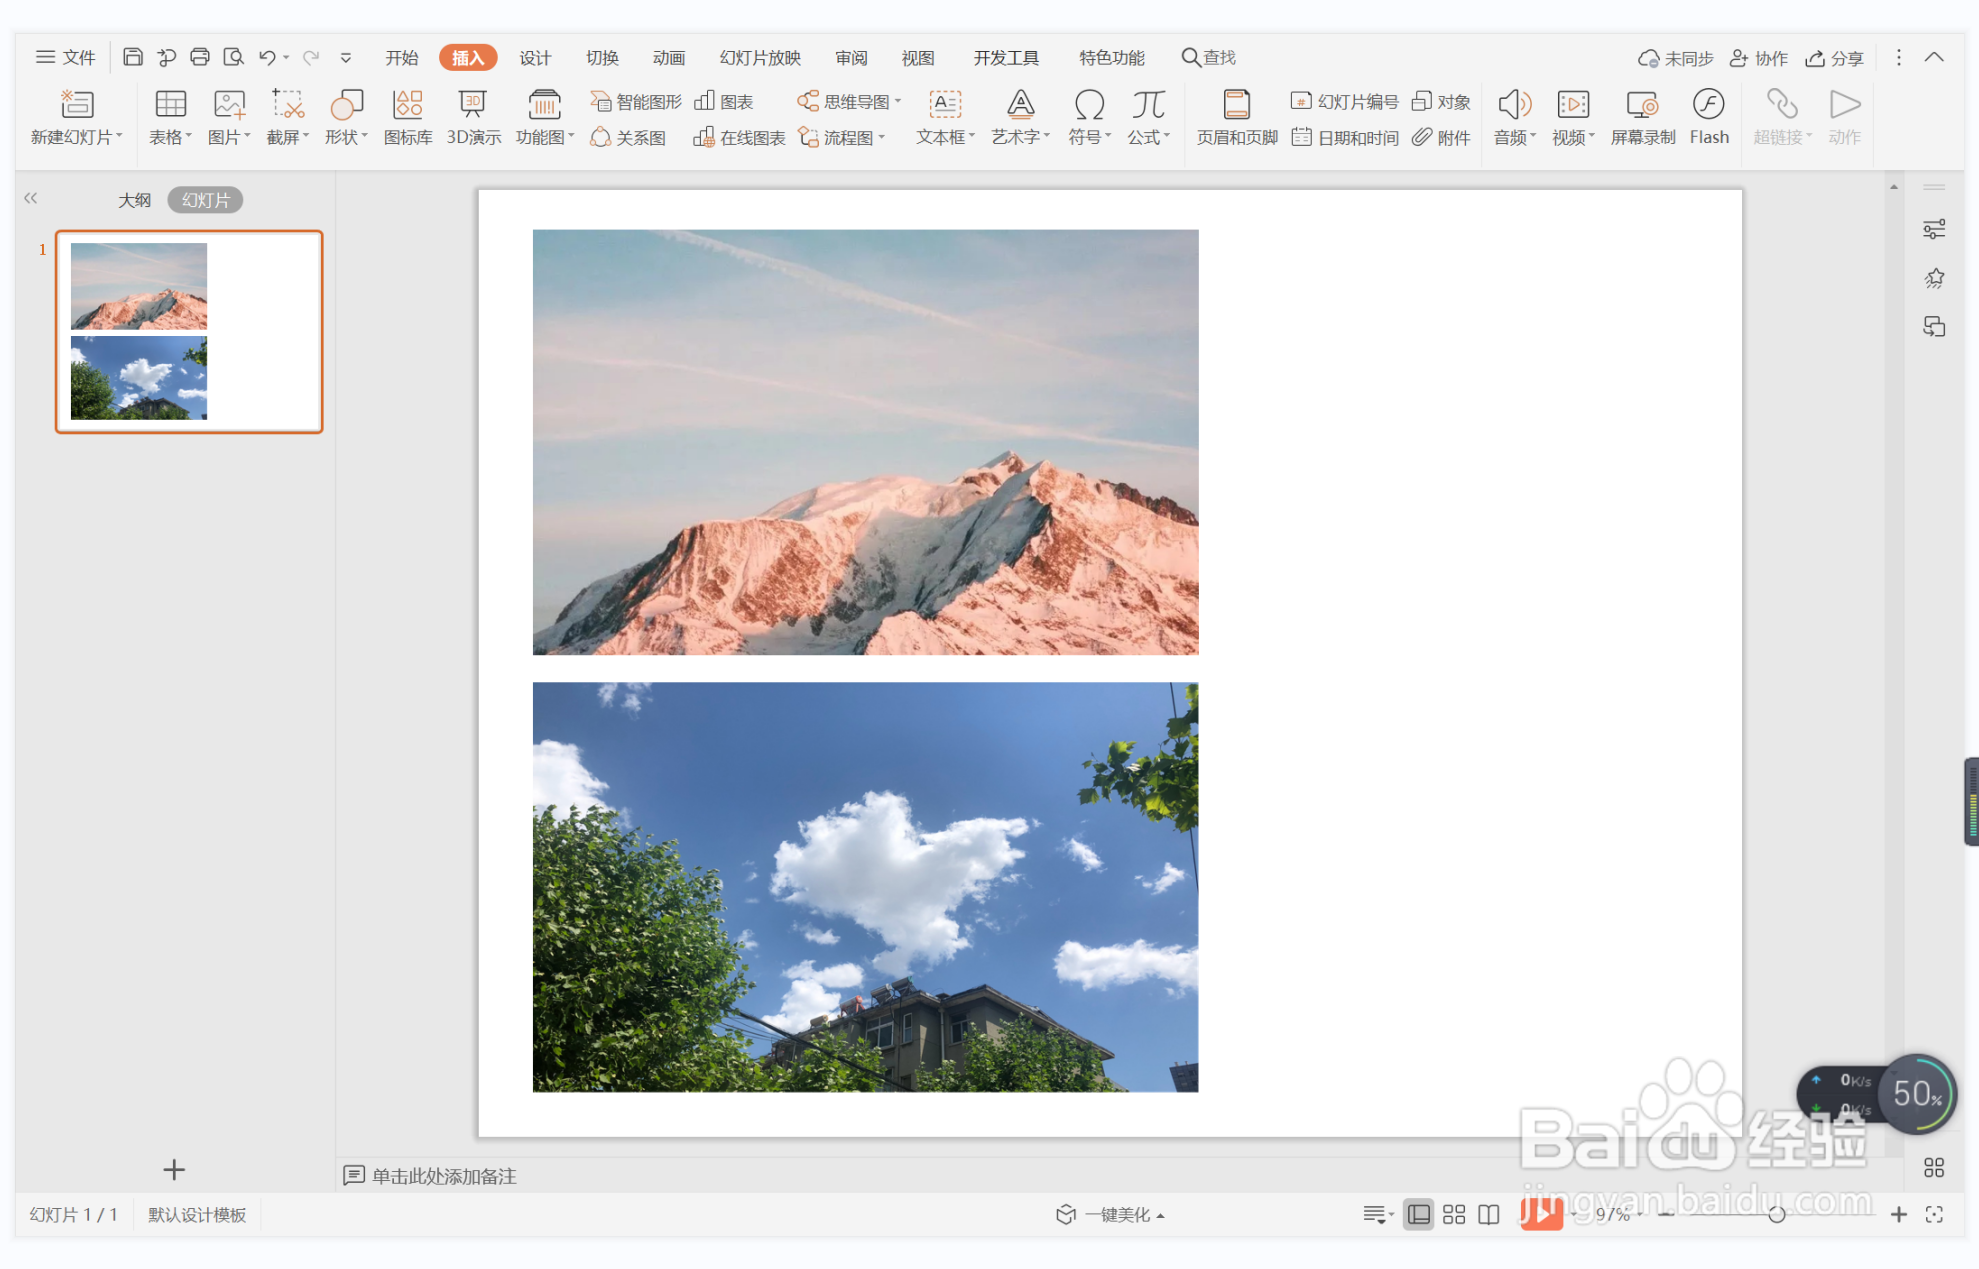Image resolution: width=1979 pixels, height=1269 pixels.
Task: Click the zoom in plus button
Action: coord(1898,1214)
